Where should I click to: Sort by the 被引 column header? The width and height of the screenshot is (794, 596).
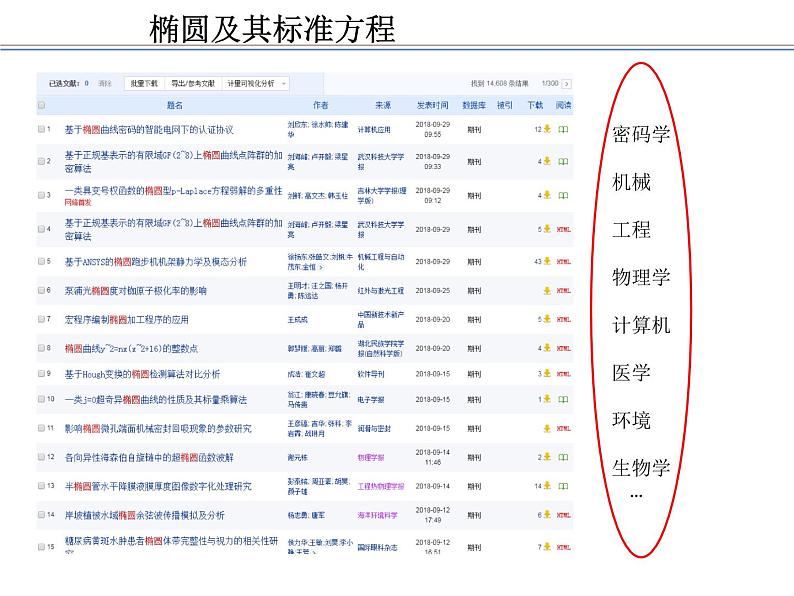(x=504, y=105)
